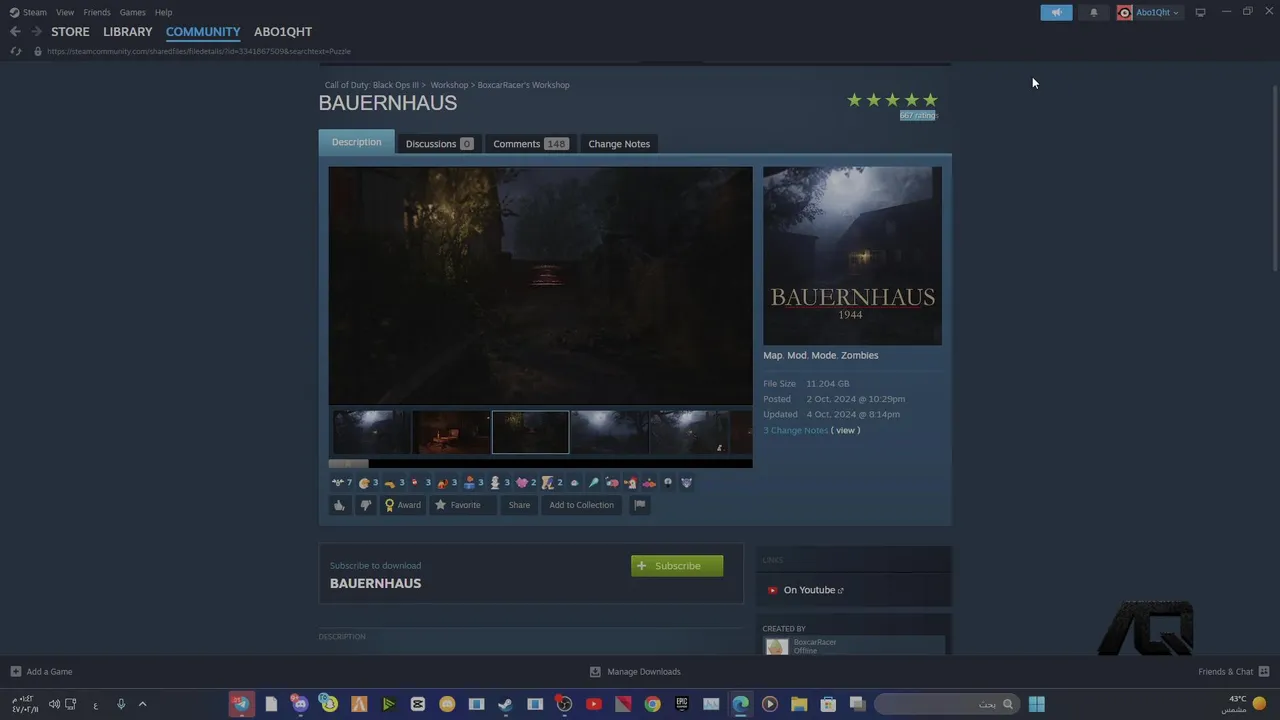Open Friends & Chat grid icon
The width and height of the screenshot is (1280, 720).
tap(1264, 672)
